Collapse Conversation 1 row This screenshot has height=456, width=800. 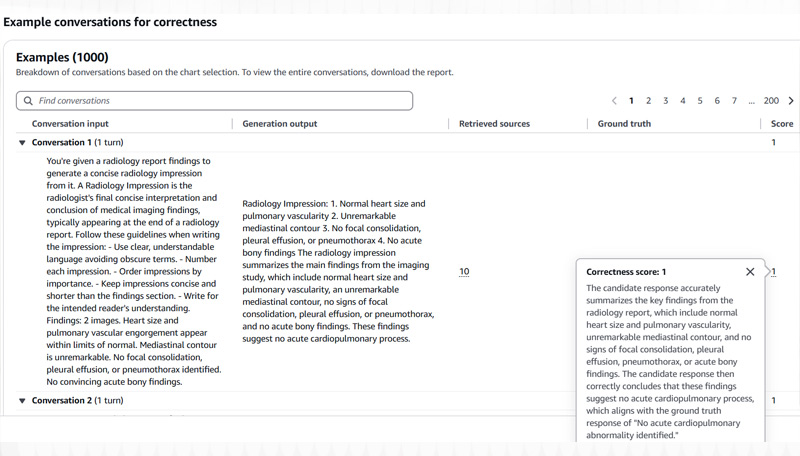click(x=23, y=143)
